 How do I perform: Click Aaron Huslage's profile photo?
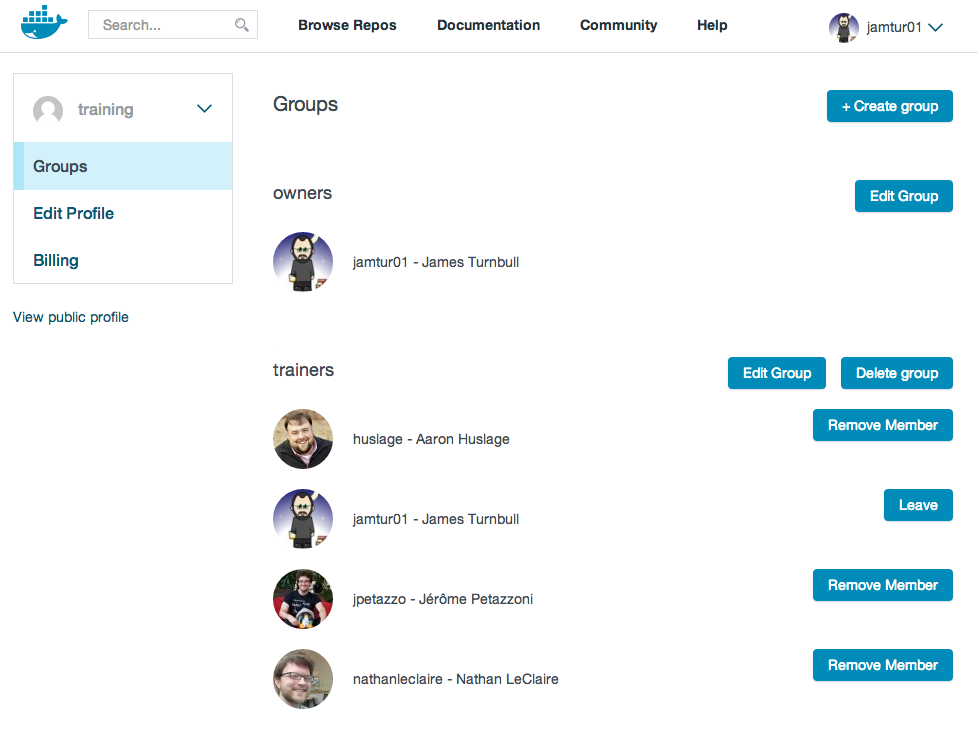point(303,439)
